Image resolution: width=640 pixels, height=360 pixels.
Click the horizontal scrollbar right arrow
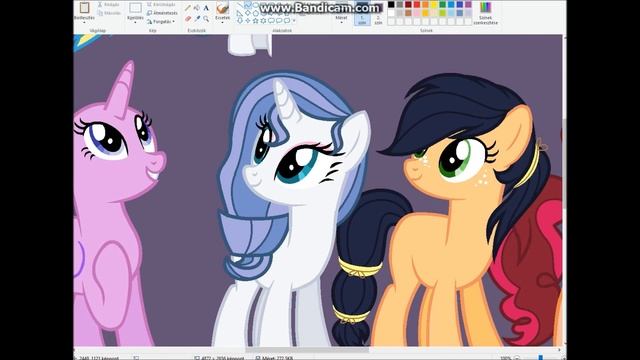559,349
